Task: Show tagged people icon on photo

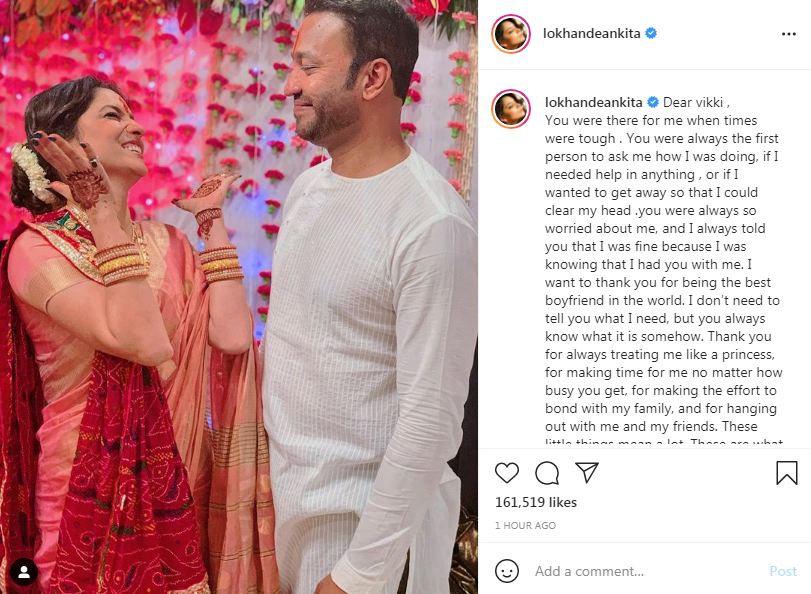Action: point(24,572)
